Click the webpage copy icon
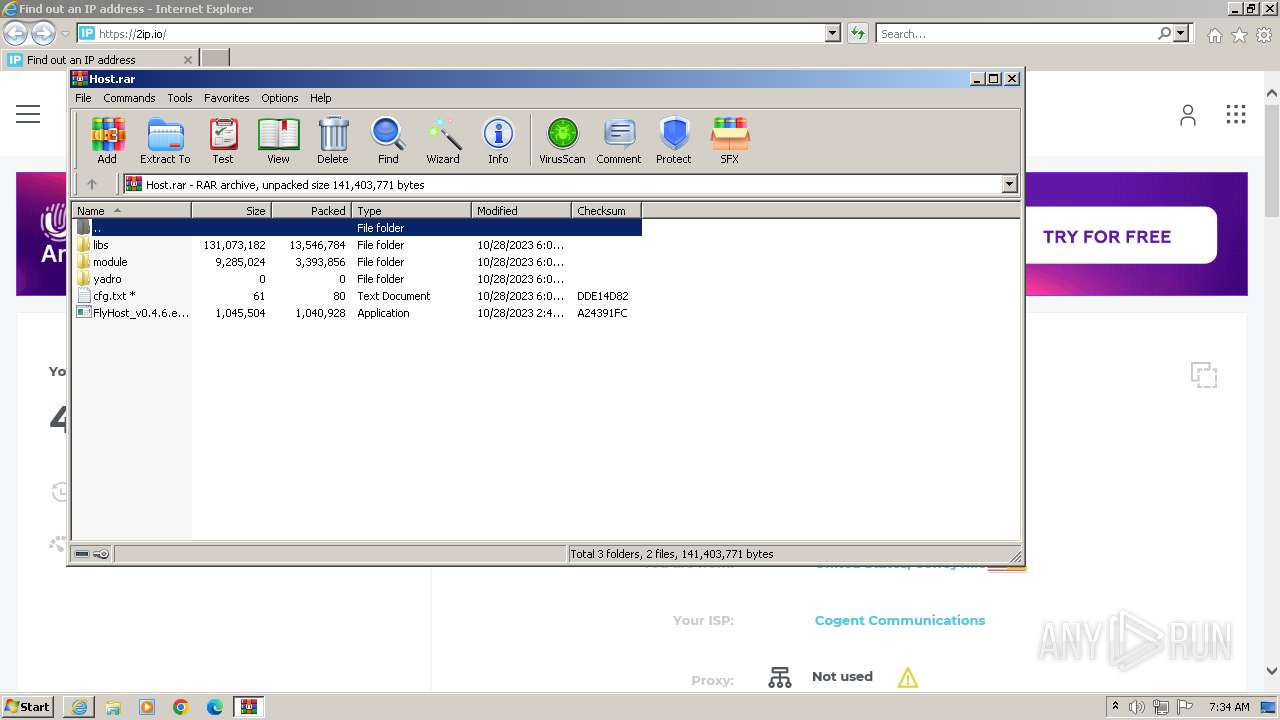 click(x=1204, y=375)
